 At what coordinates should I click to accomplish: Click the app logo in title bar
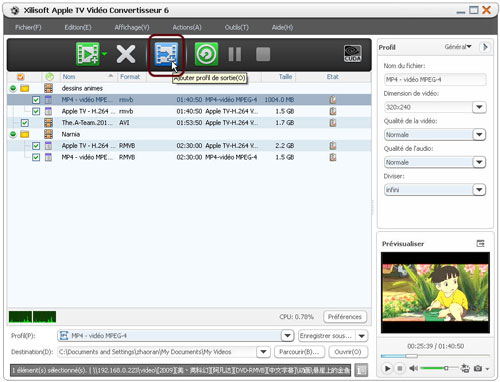[15, 11]
